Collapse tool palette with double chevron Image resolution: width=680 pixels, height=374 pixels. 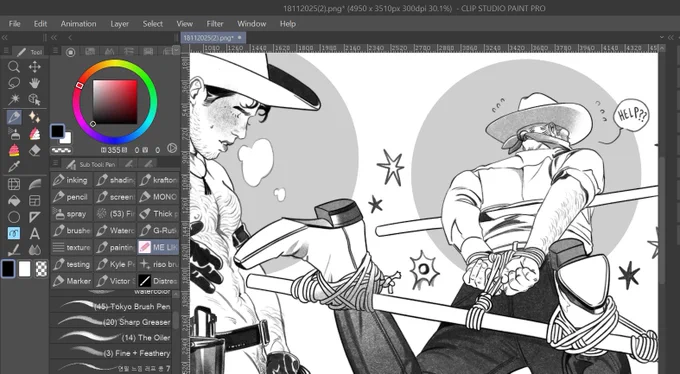5,38
